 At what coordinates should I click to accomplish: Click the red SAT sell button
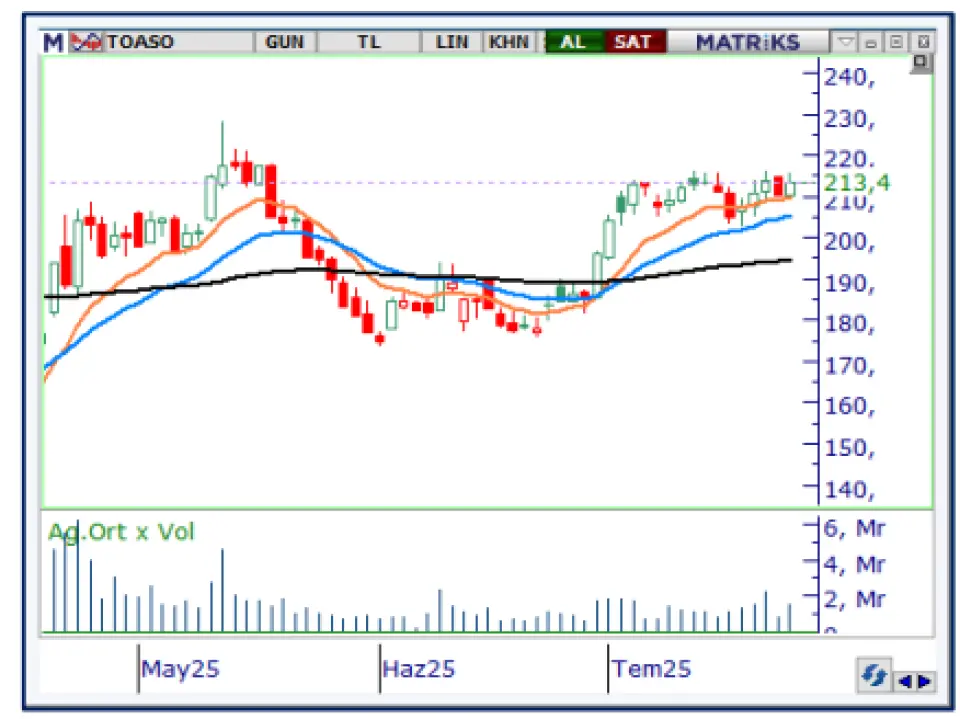coord(634,42)
